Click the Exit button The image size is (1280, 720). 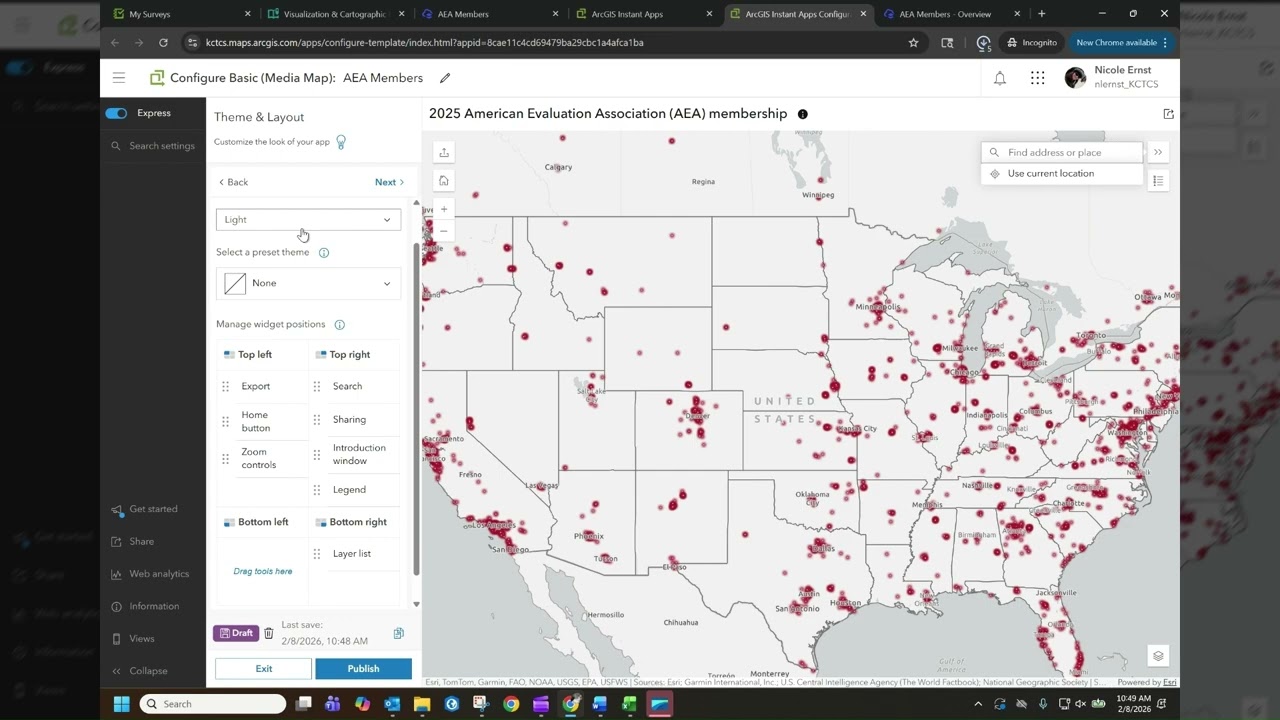click(264, 669)
